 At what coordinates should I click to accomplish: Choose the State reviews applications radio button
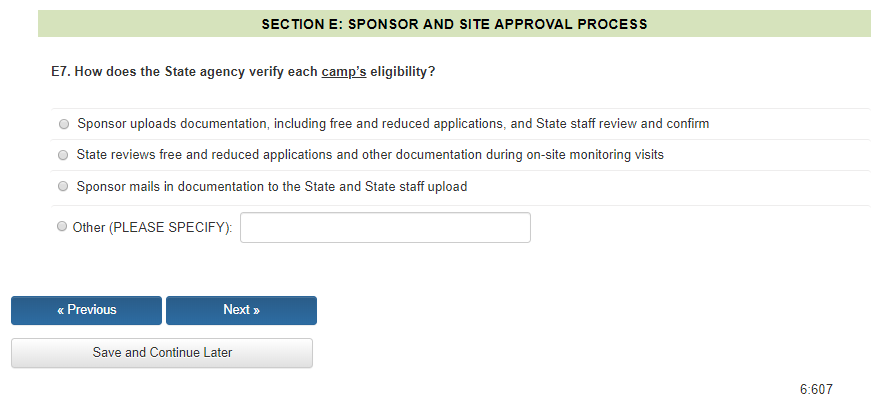tap(65, 155)
